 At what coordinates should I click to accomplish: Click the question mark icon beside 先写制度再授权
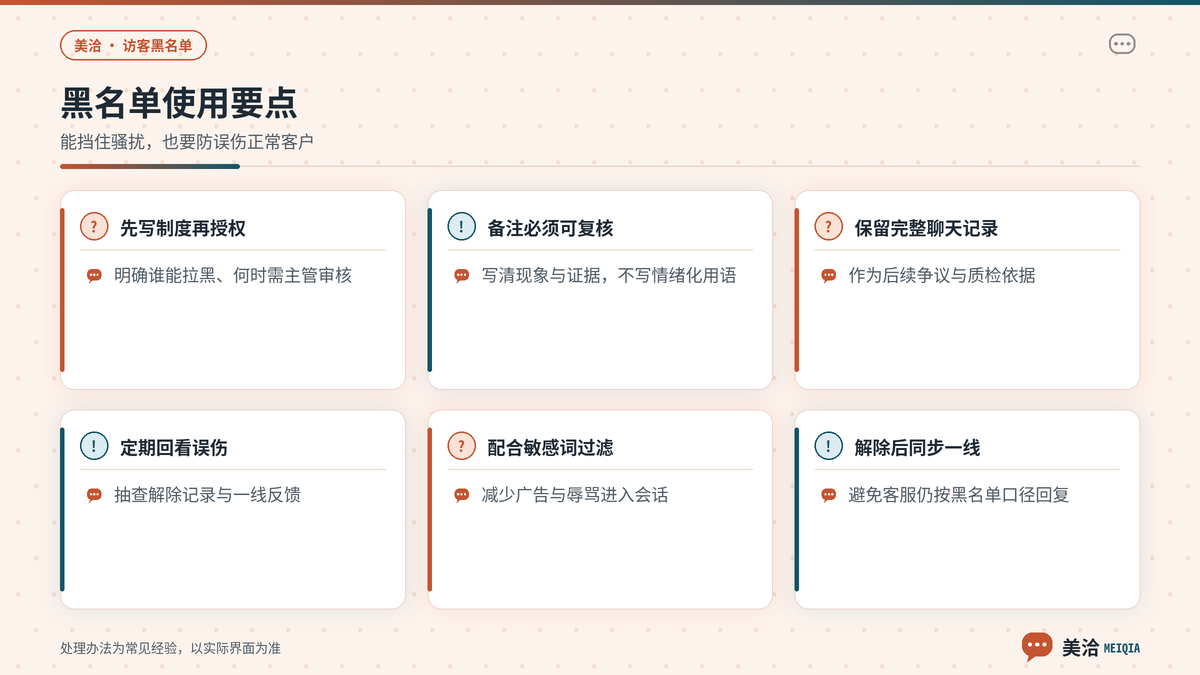[x=94, y=227]
